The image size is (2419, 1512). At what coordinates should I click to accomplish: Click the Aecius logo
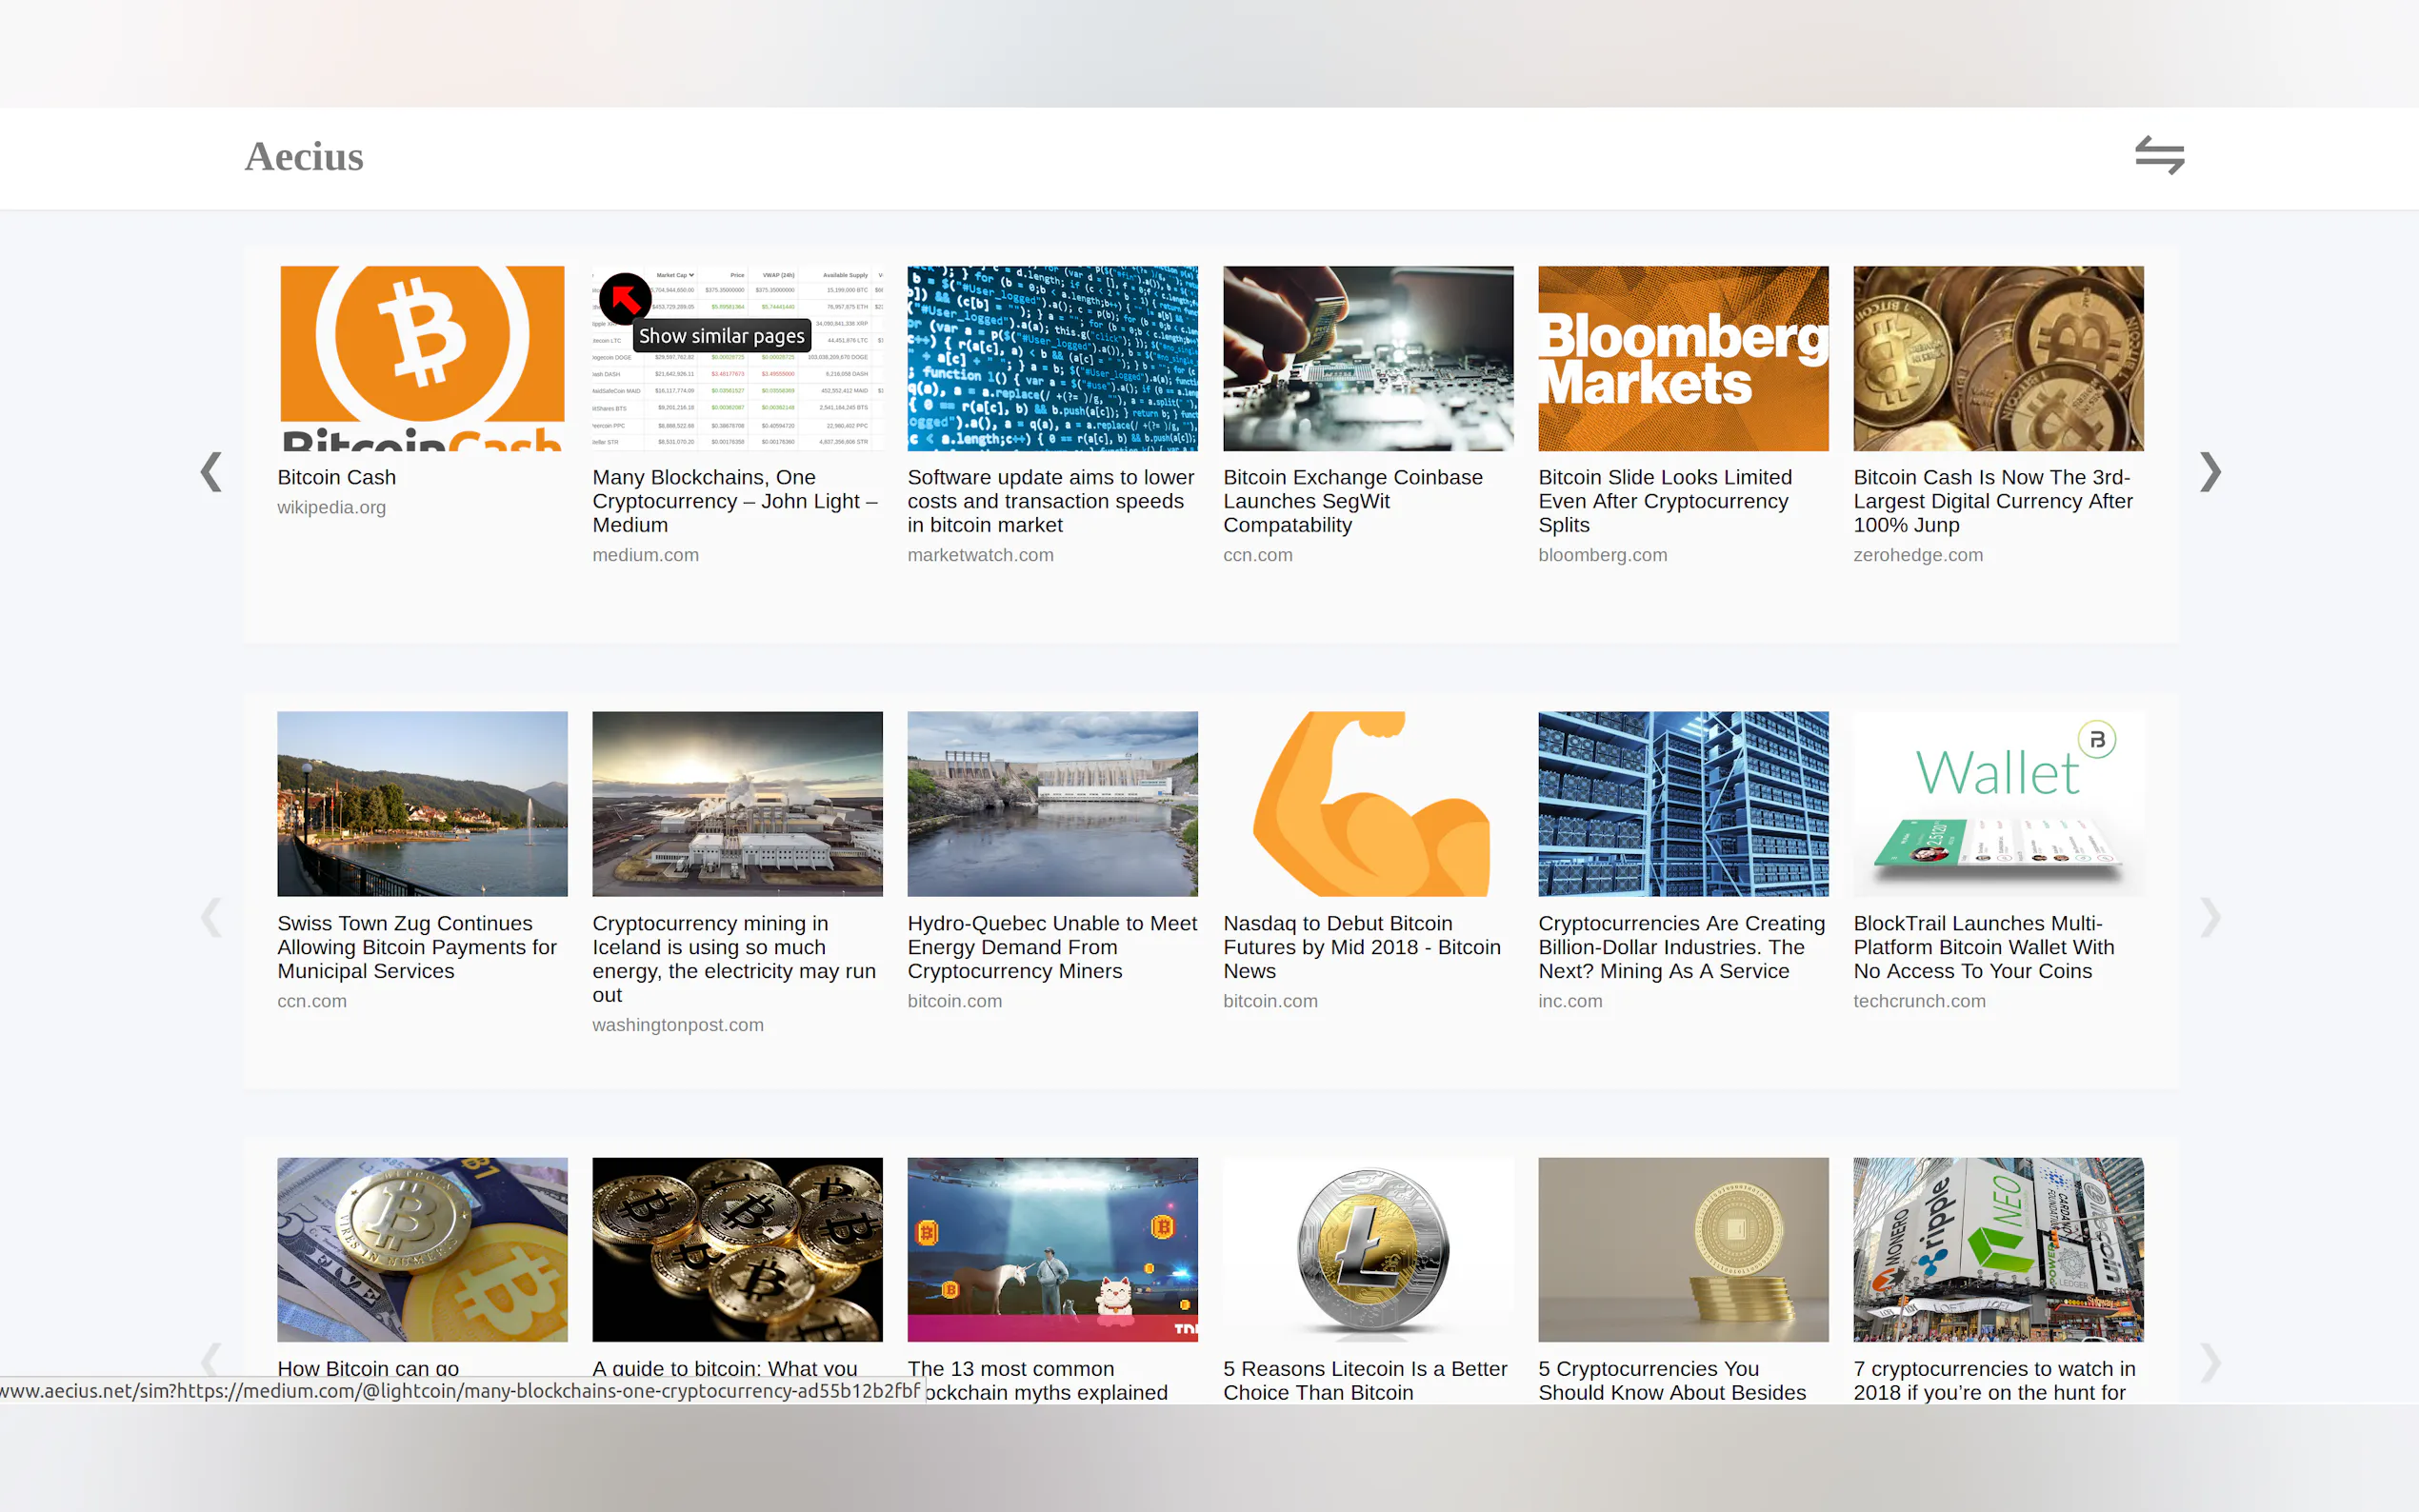coord(304,157)
